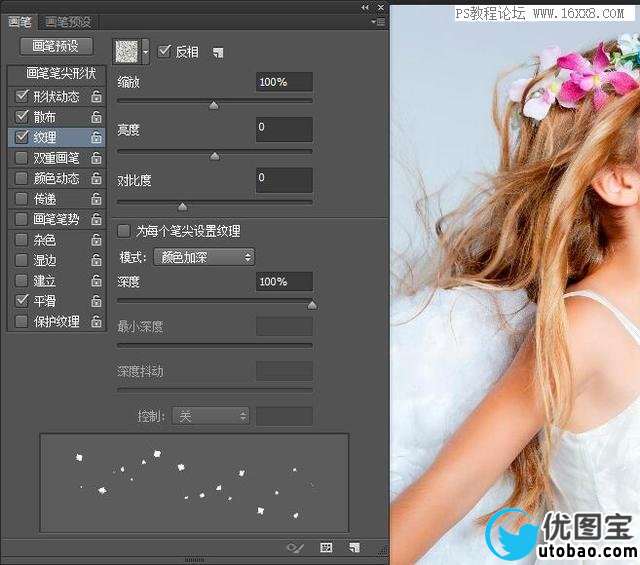
Task: Open the brush panel flyout menu icon
Action: (379, 22)
